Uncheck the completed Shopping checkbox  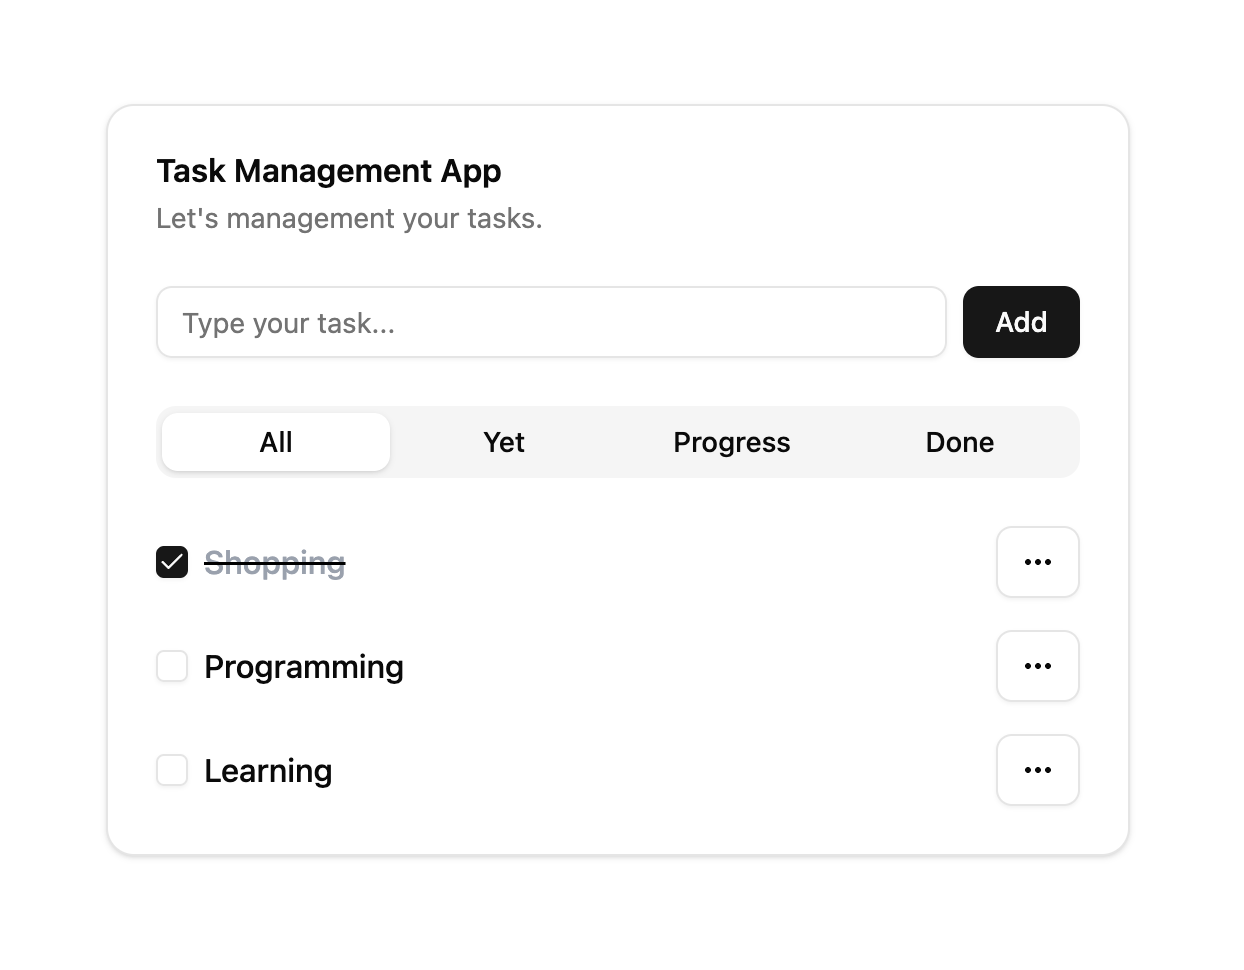172,562
